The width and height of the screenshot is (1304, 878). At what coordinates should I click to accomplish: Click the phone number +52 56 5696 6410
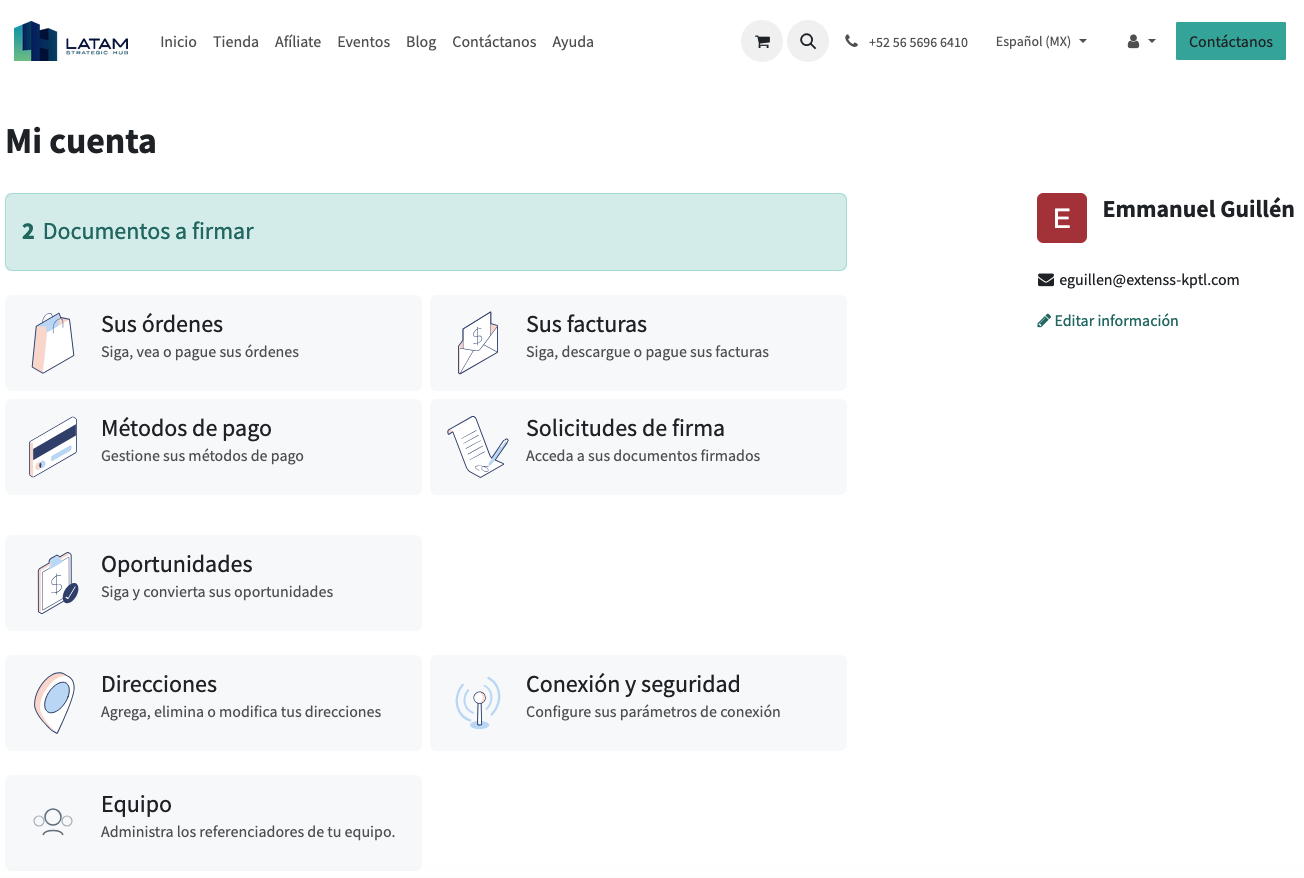click(917, 43)
